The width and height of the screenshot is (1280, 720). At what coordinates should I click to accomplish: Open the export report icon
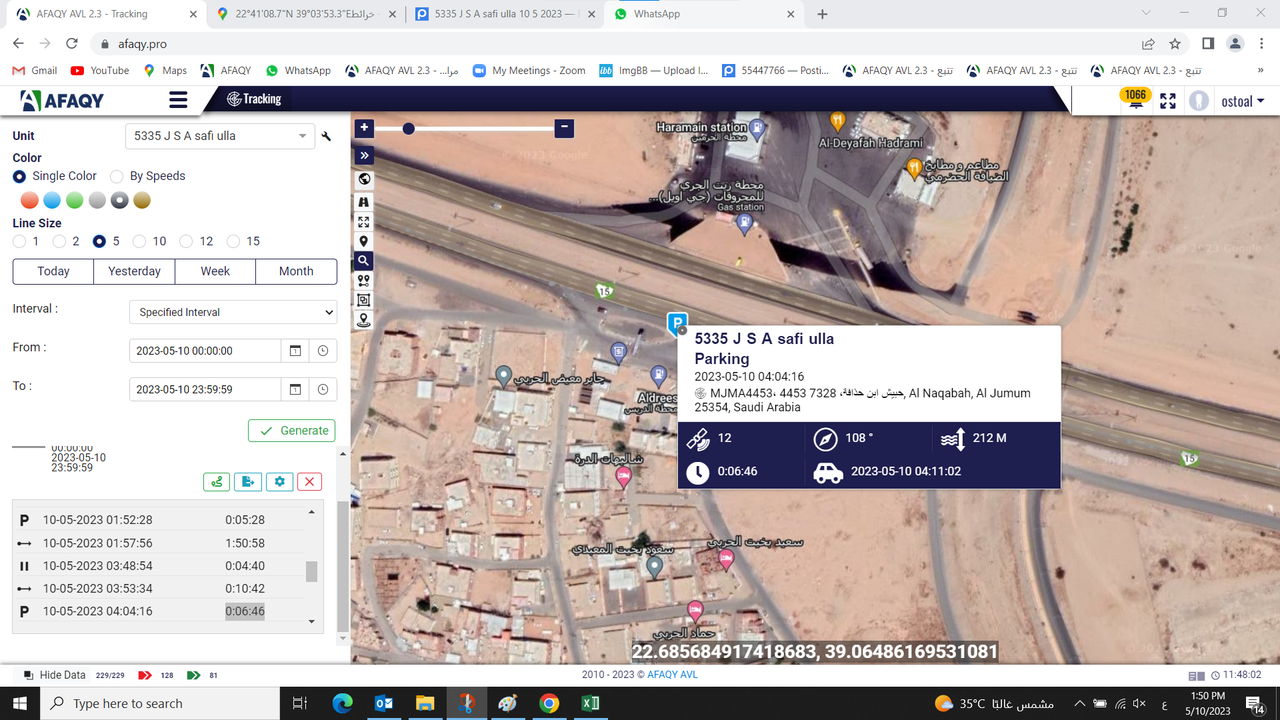click(248, 481)
